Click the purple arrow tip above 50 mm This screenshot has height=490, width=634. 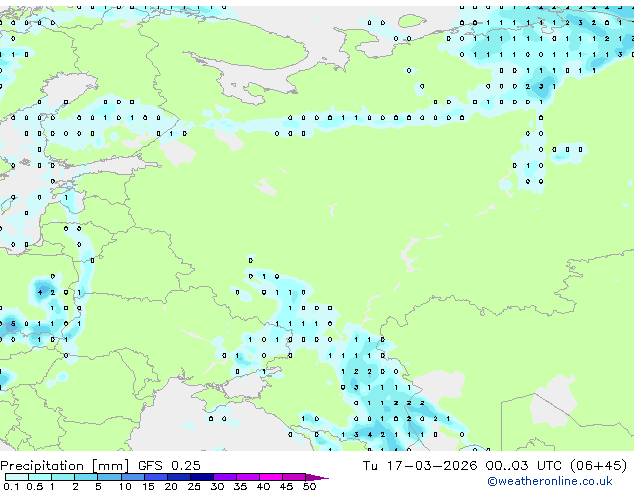[317, 477]
